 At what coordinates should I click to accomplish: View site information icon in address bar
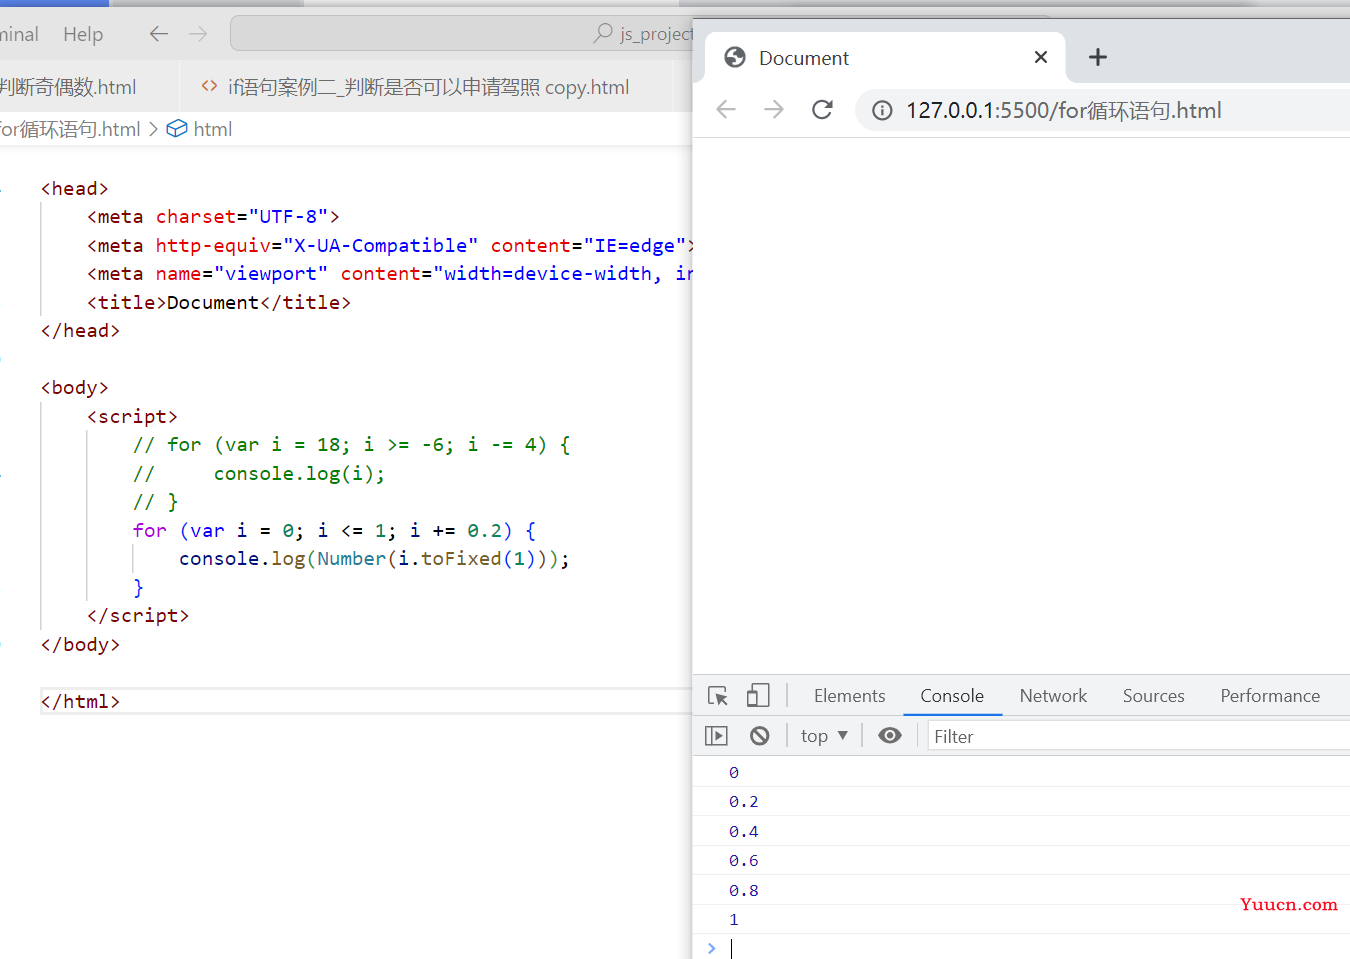[882, 110]
